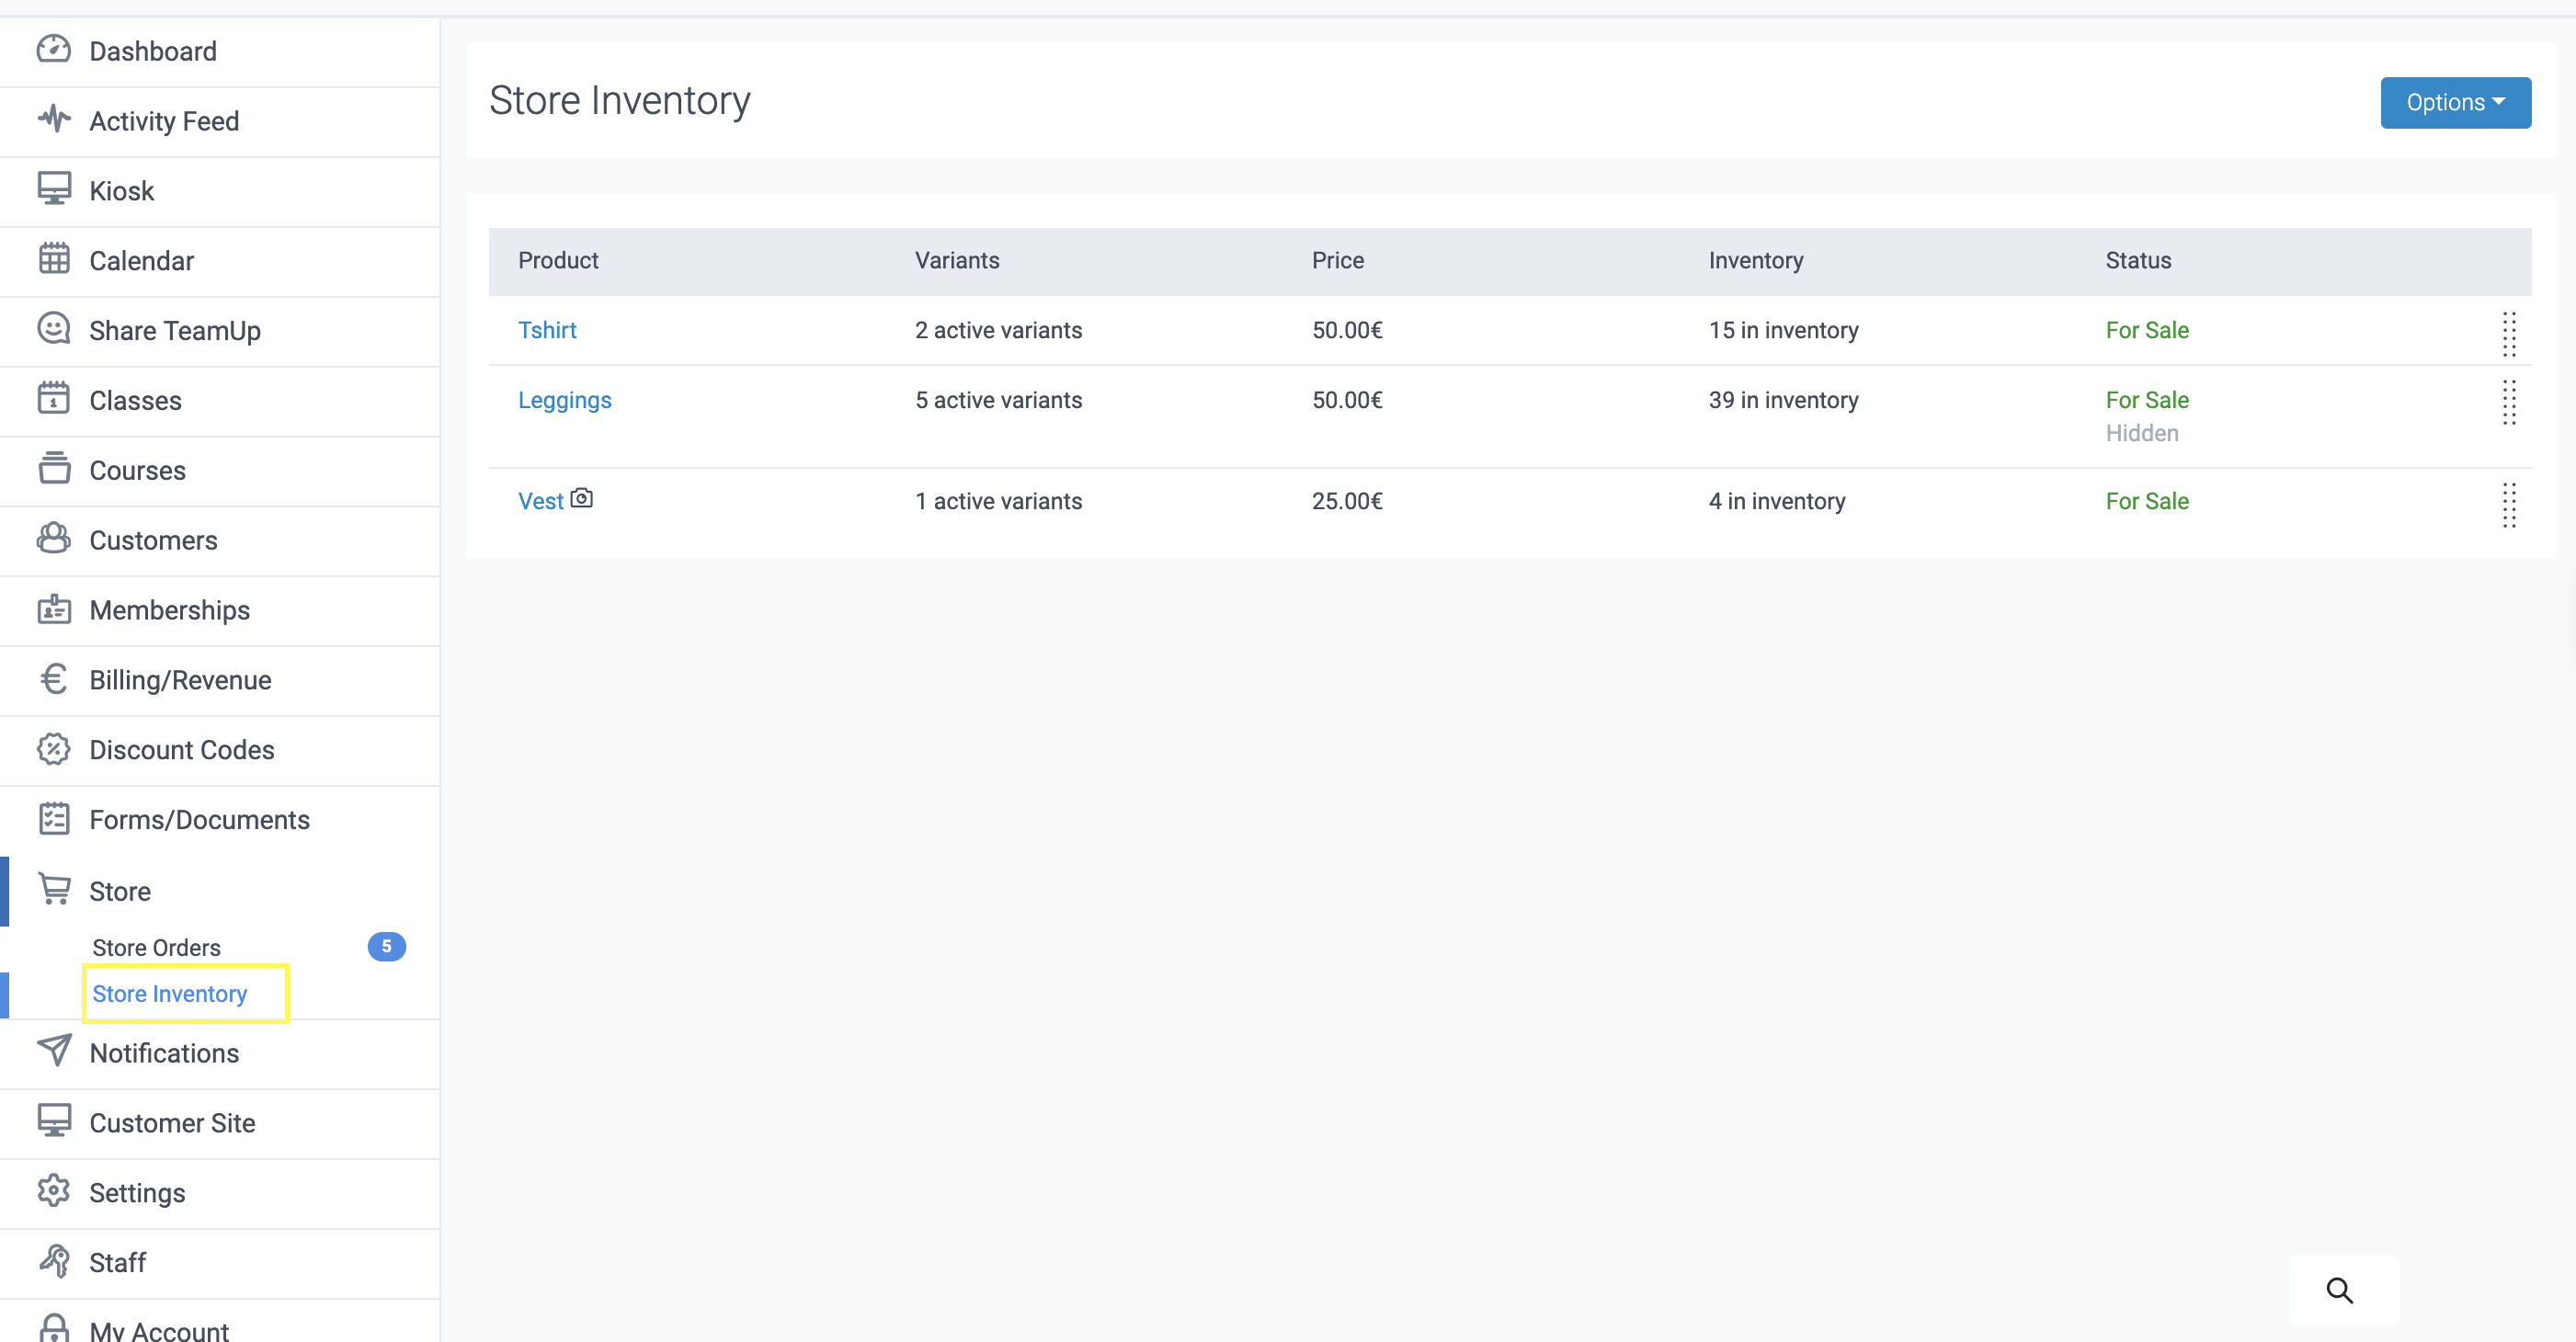The width and height of the screenshot is (2576, 1342).
Task: Click the Billing/Revenue euro icon
Action: pyautogui.click(x=54, y=679)
